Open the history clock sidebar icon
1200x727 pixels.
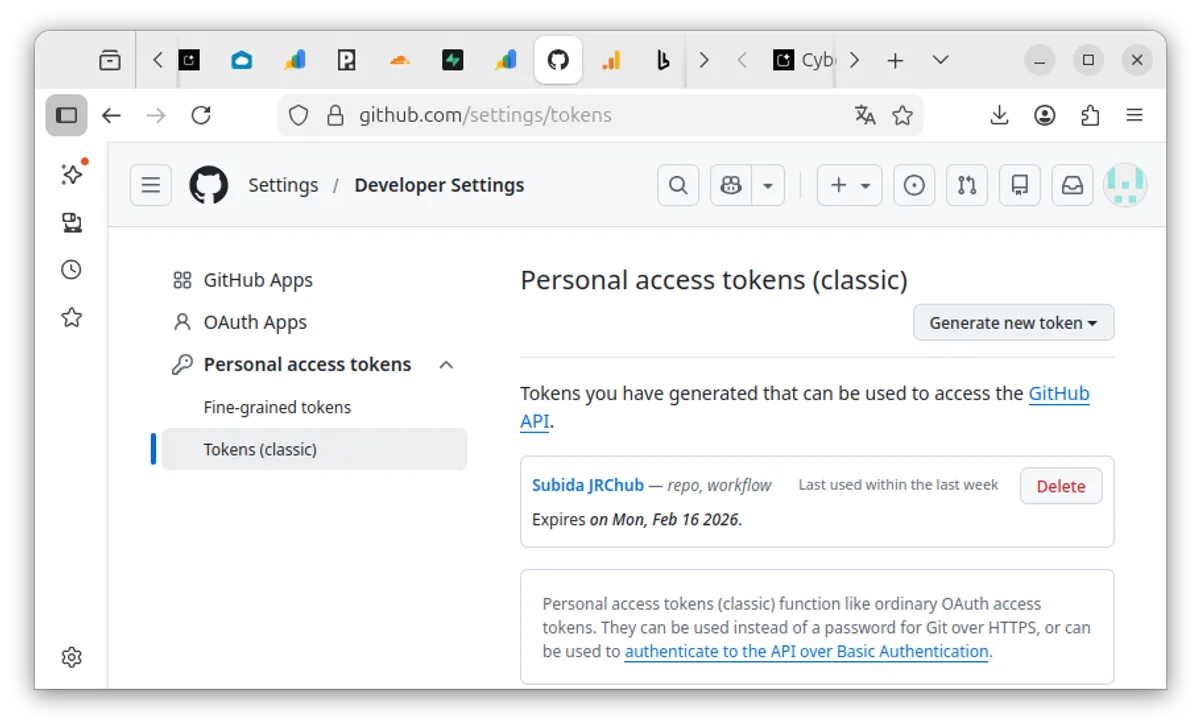click(x=72, y=270)
